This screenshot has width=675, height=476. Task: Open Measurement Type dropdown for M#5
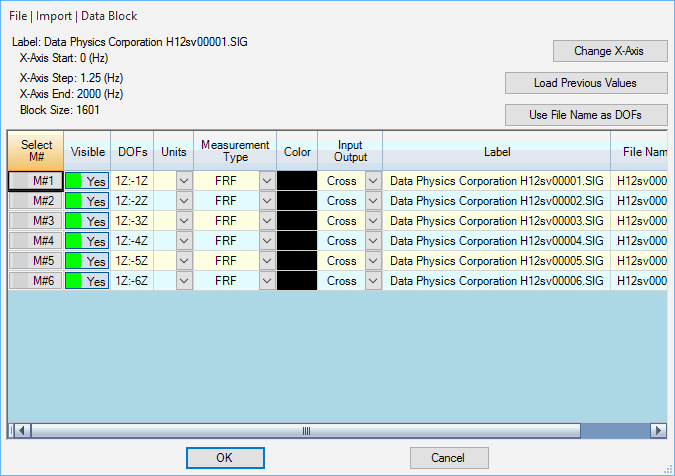(x=267, y=261)
